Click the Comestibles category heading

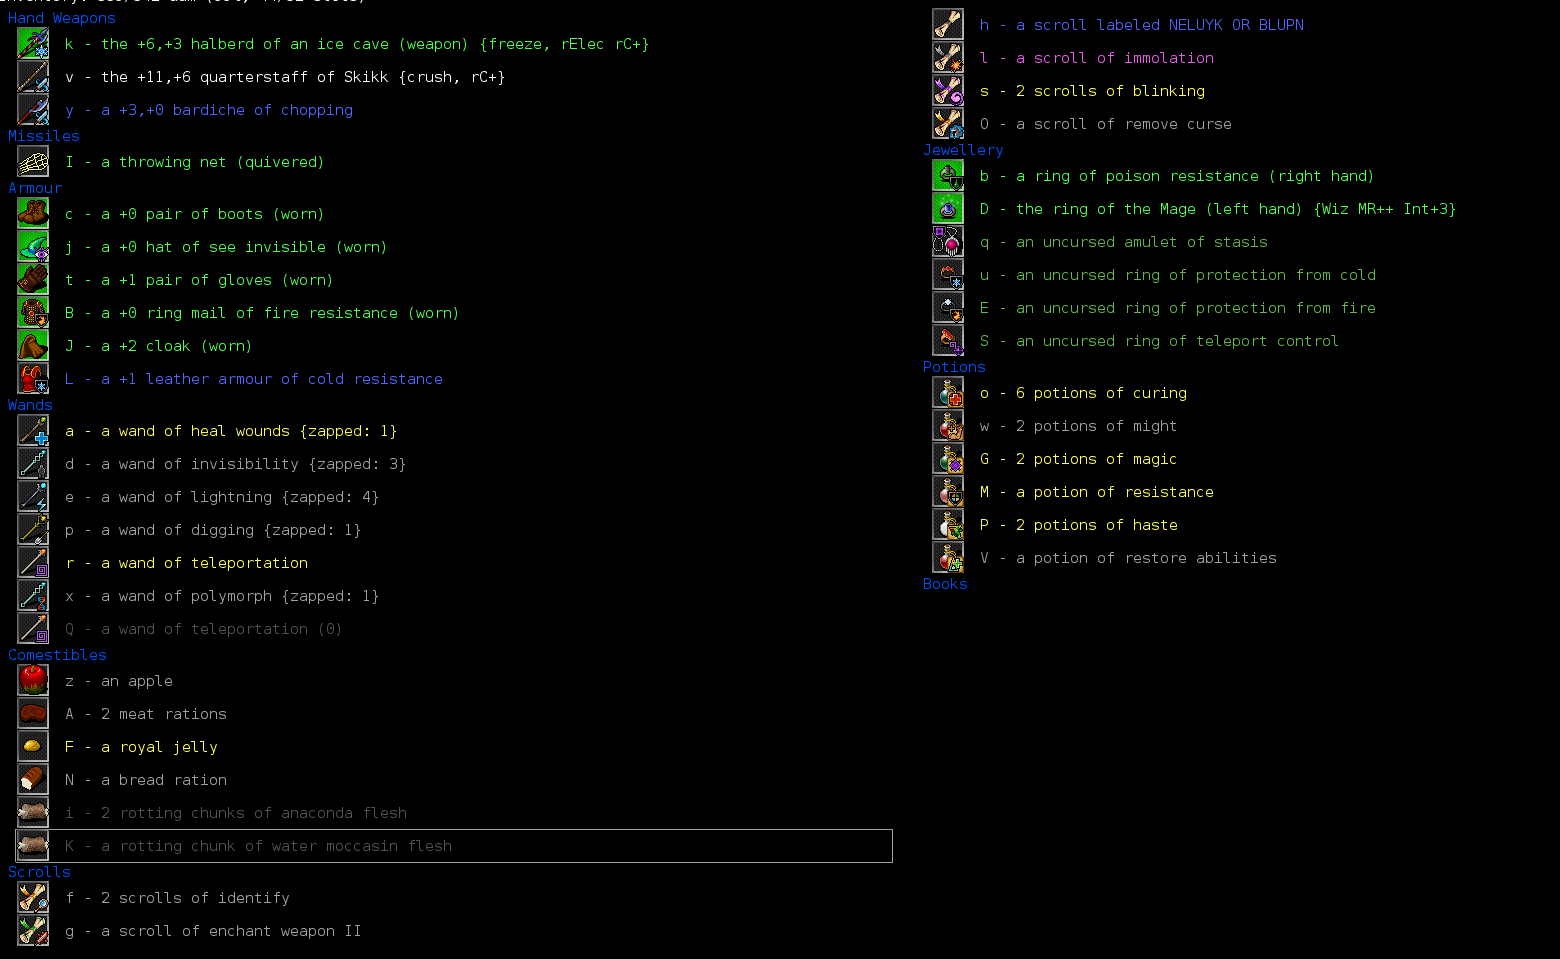[57, 655]
